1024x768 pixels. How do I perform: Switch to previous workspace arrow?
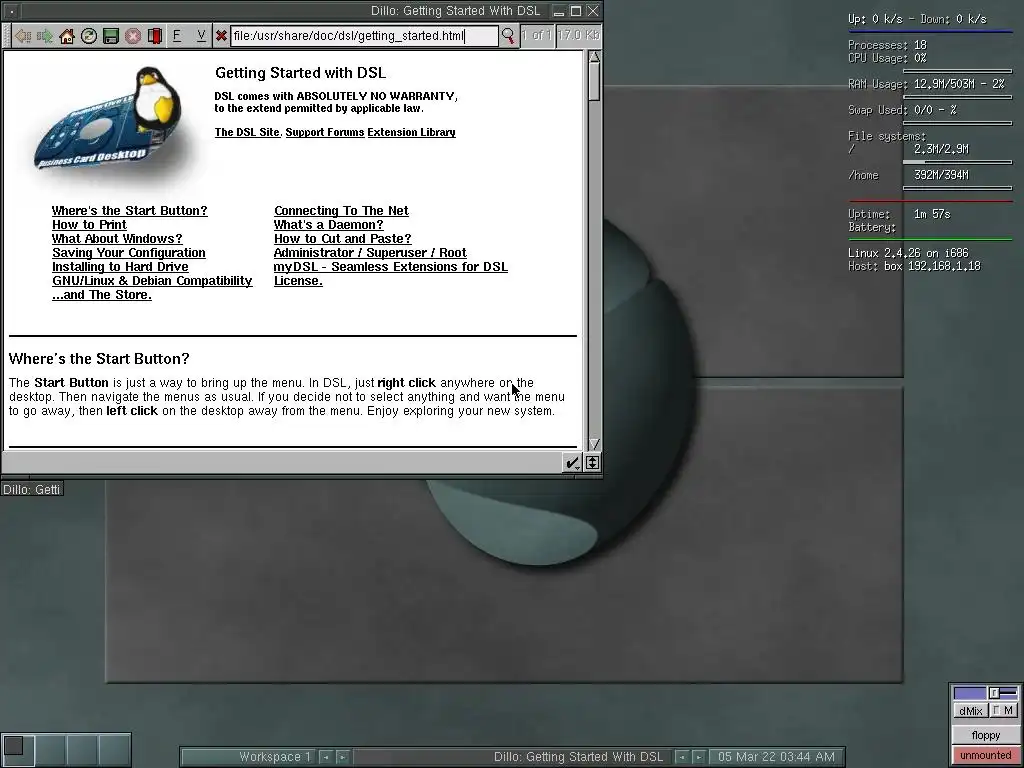[x=325, y=758]
